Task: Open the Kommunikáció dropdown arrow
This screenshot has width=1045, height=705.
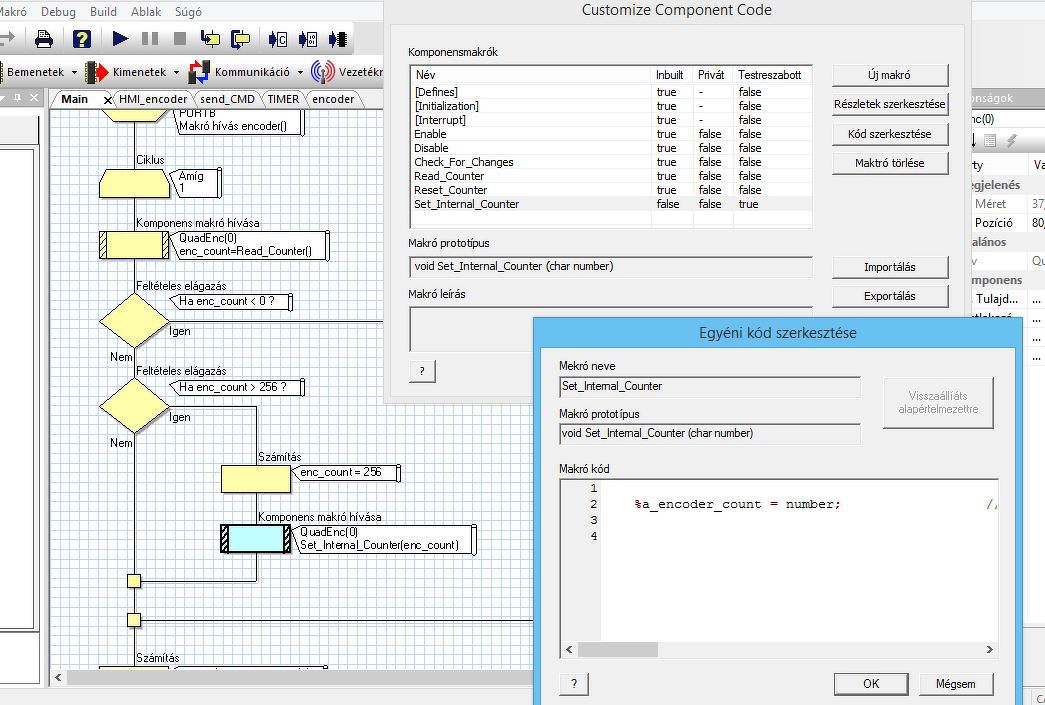Action: point(301,72)
